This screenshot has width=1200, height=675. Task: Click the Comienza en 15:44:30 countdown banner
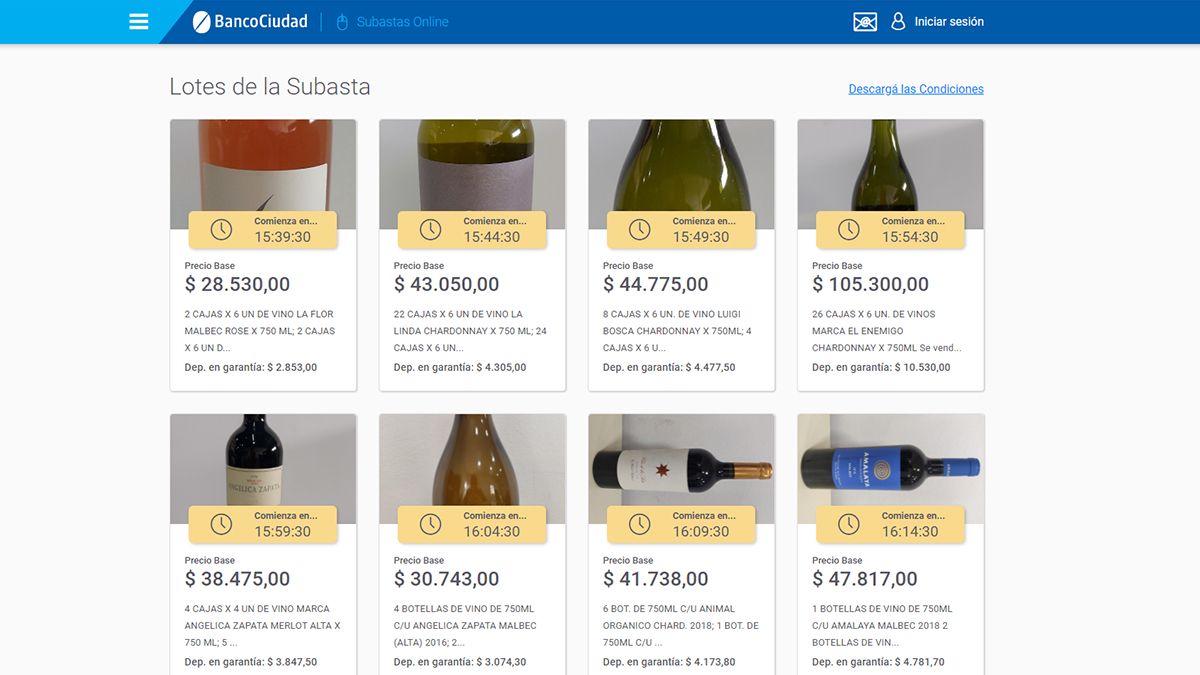click(x=472, y=228)
